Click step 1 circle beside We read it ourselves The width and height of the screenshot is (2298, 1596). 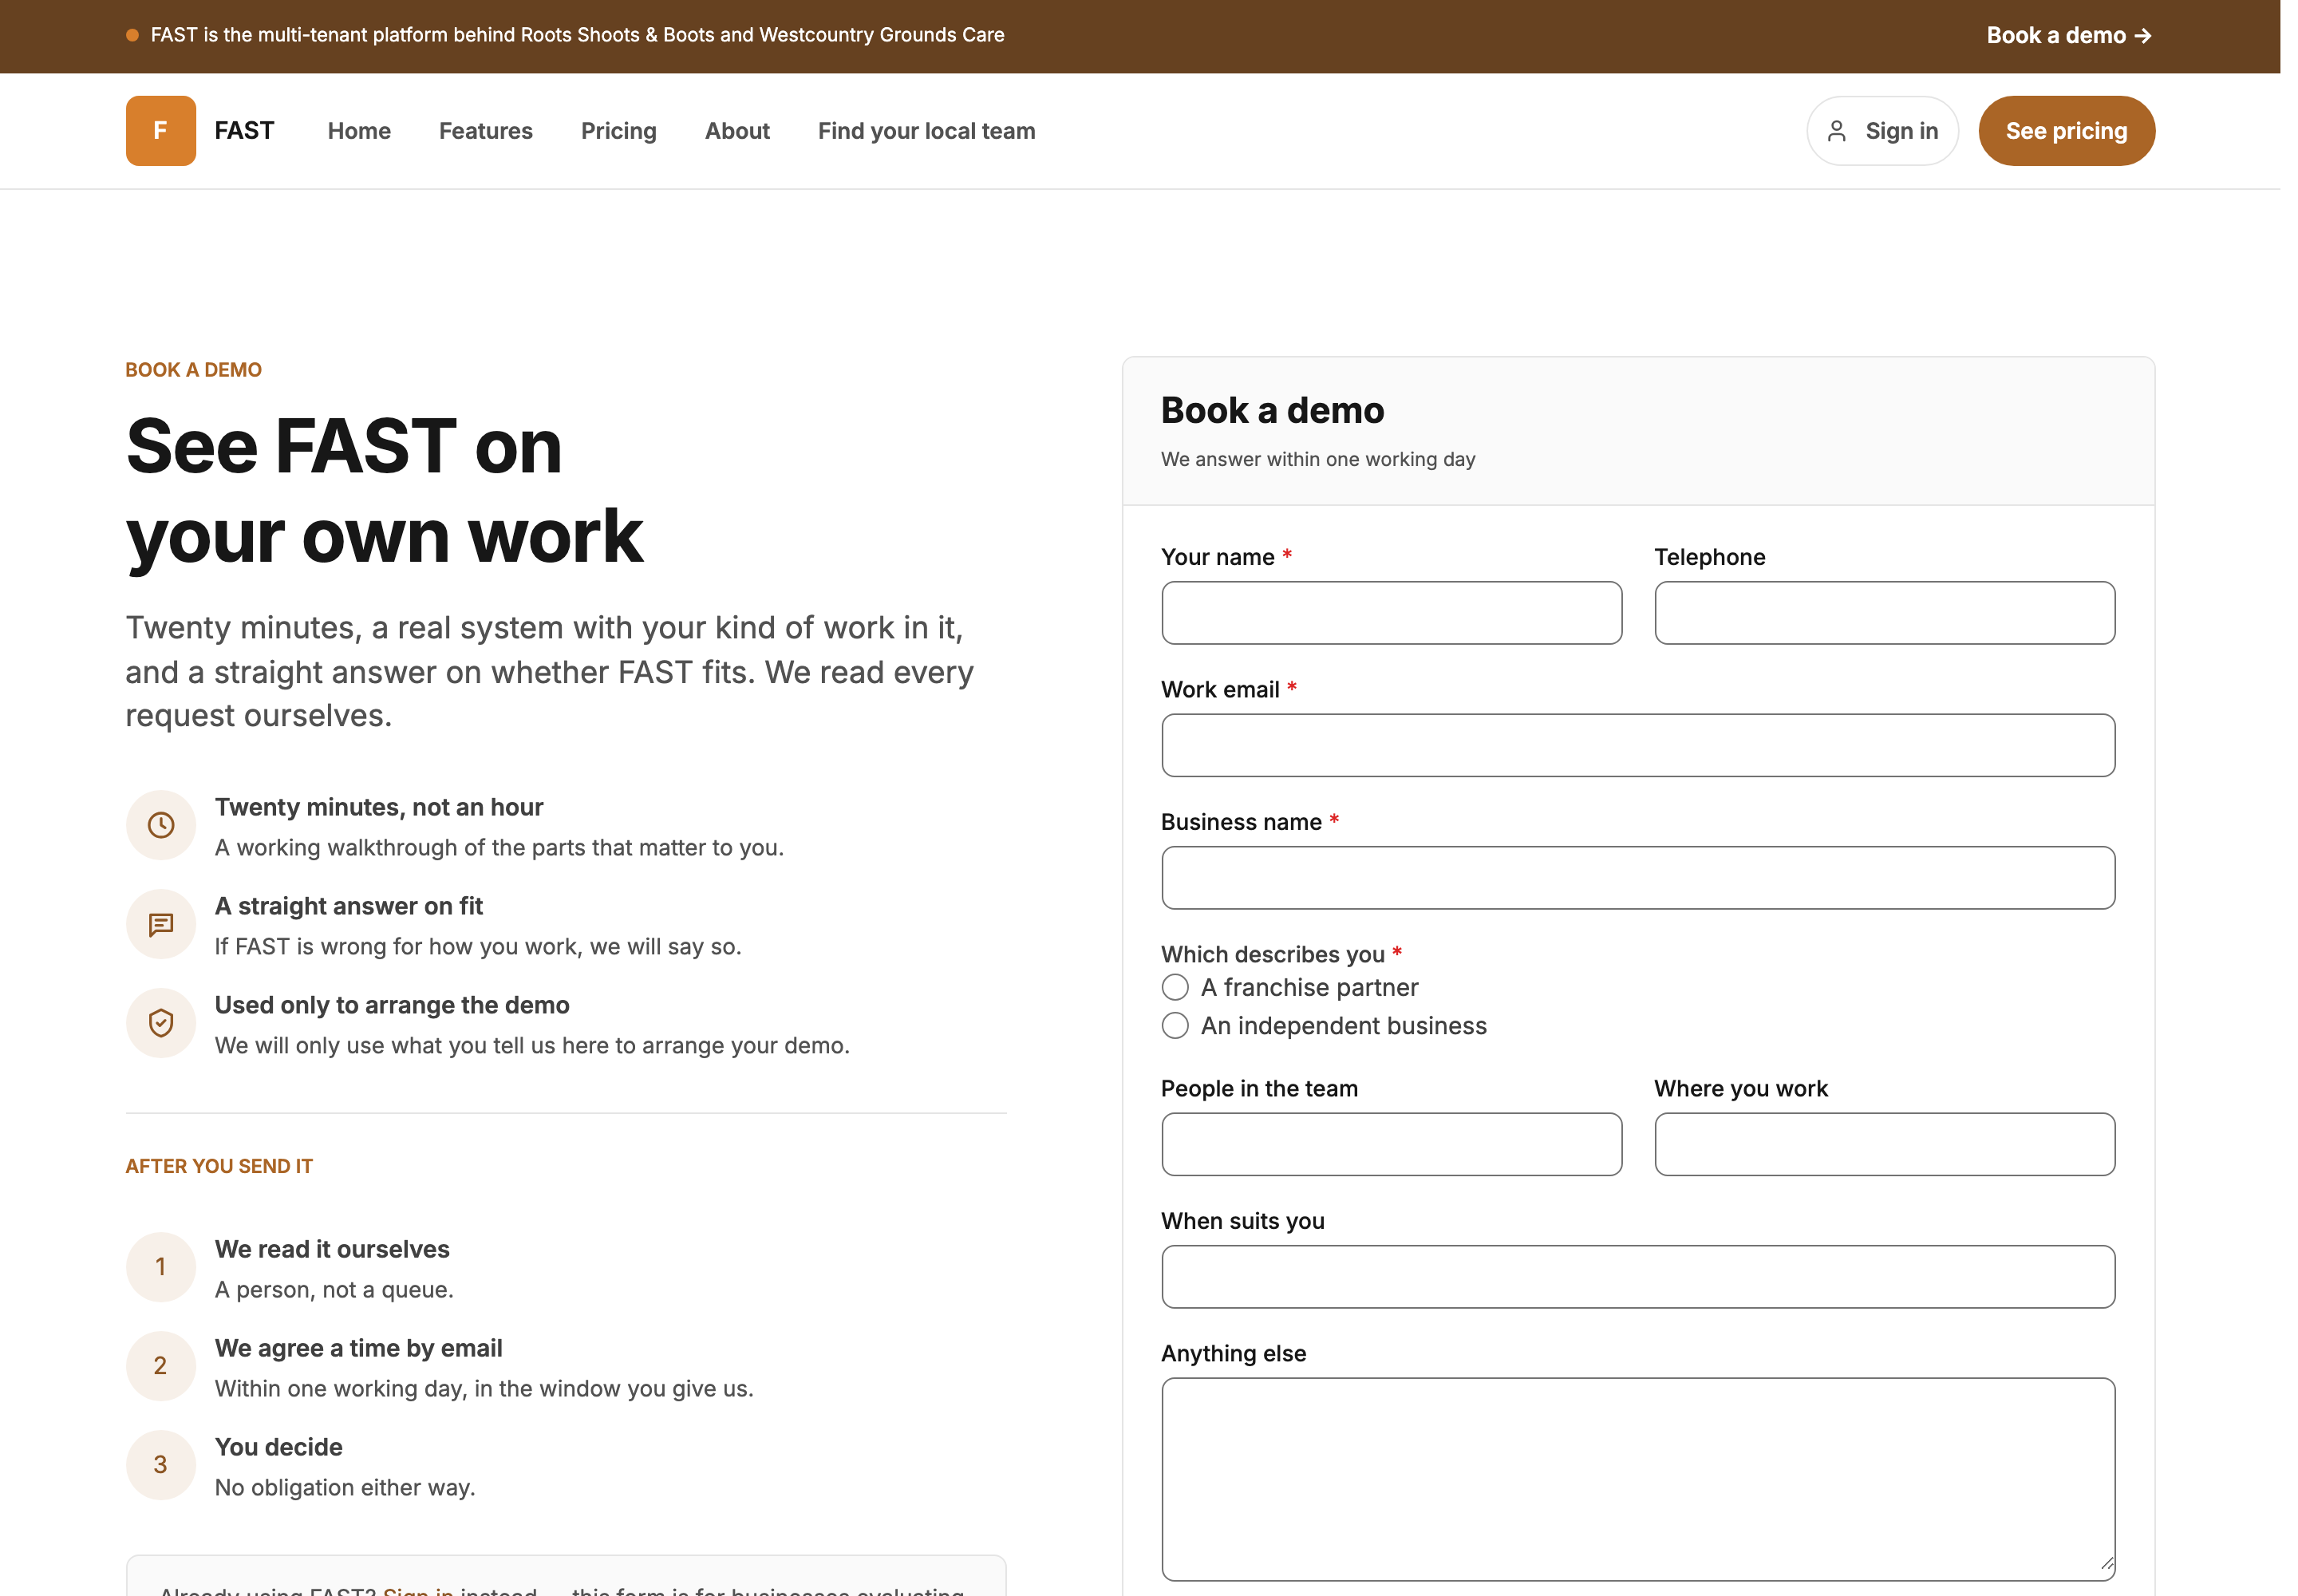click(x=161, y=1267)
